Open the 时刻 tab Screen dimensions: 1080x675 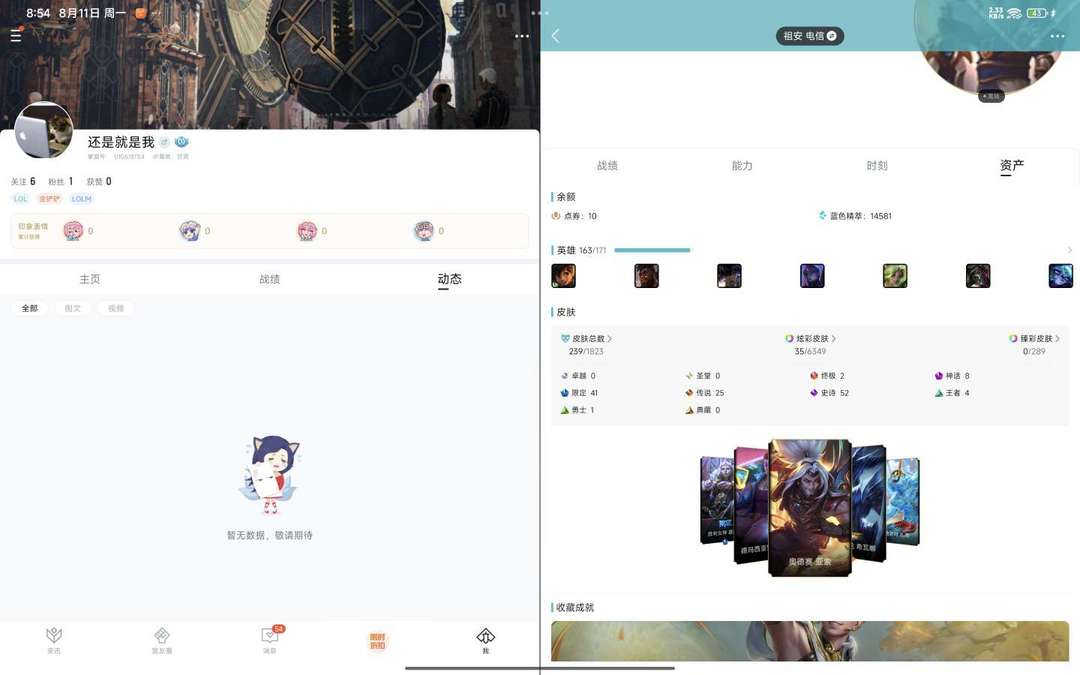(877, 165)
